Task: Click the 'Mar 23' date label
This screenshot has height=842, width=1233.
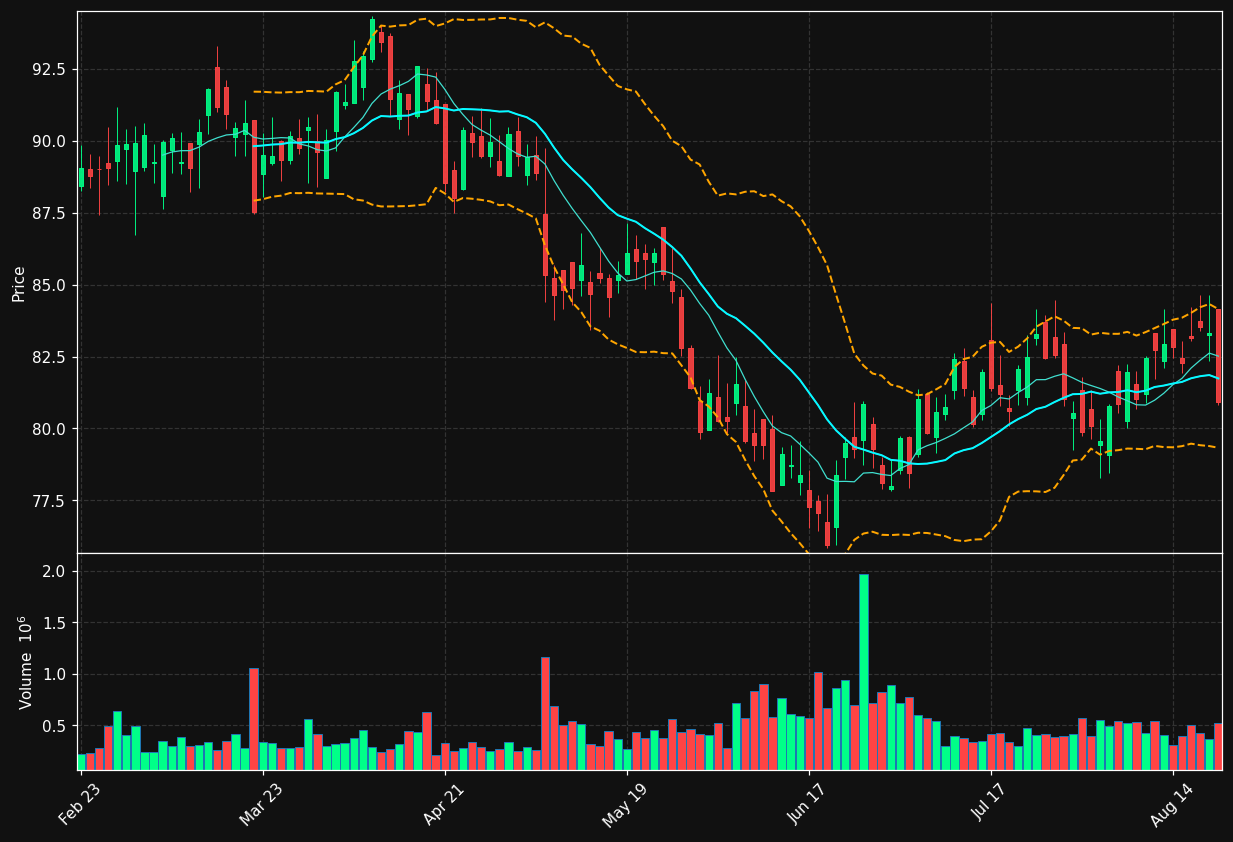Action: point(259,804)
